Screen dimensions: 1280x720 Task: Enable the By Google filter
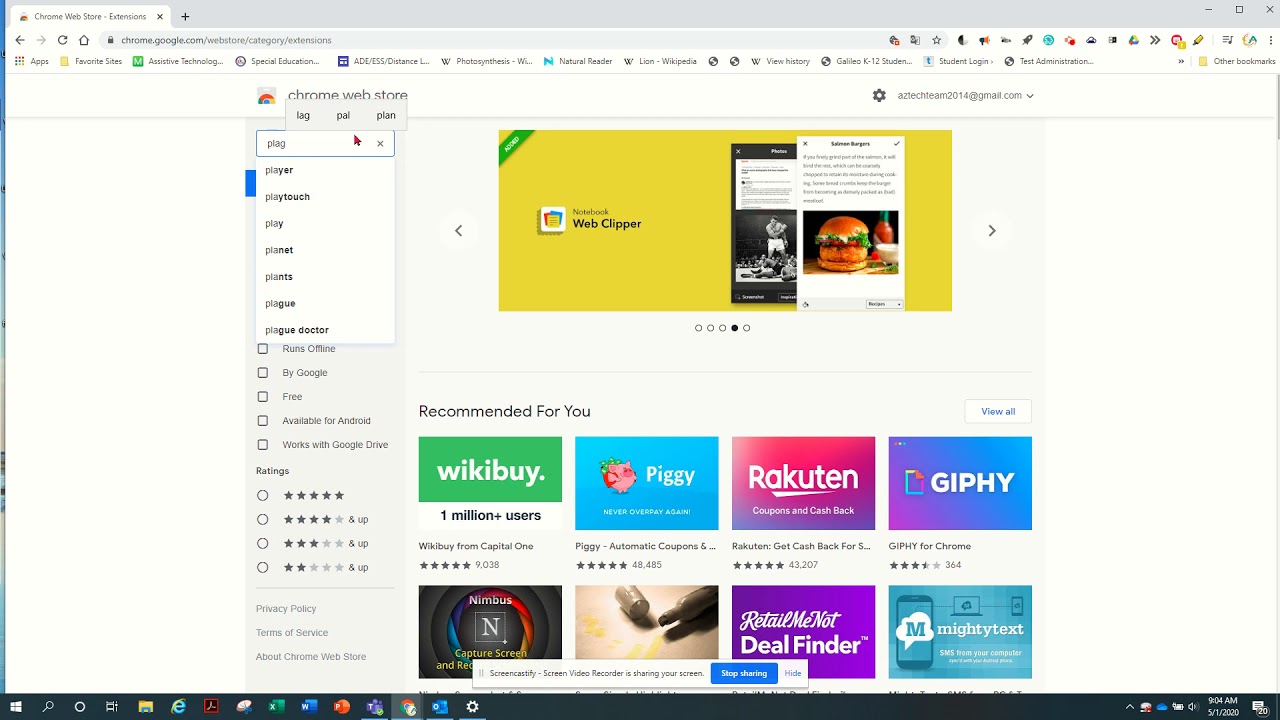point(263,373)
